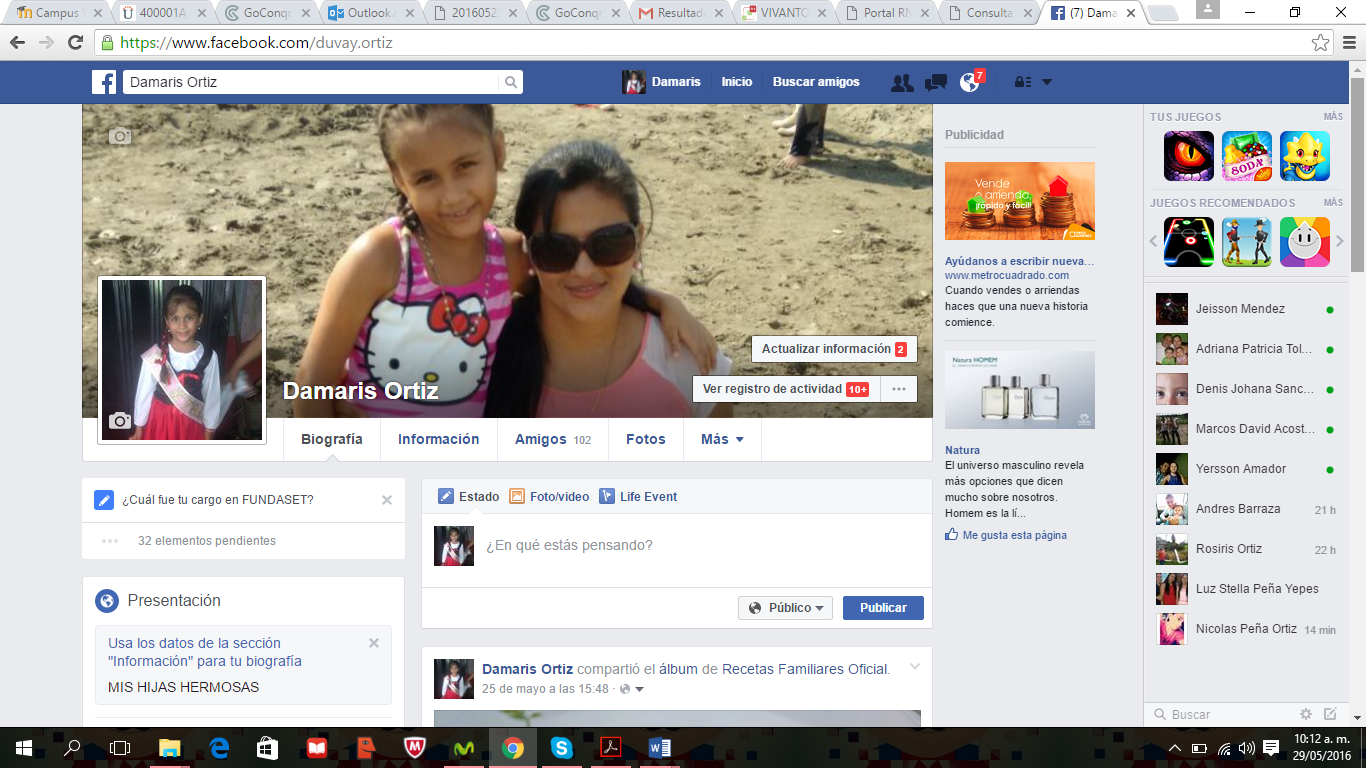The width and height of the screenshot is (1366, 768).
Task: Open more actions button on cover
Action: tap(899, 389)
